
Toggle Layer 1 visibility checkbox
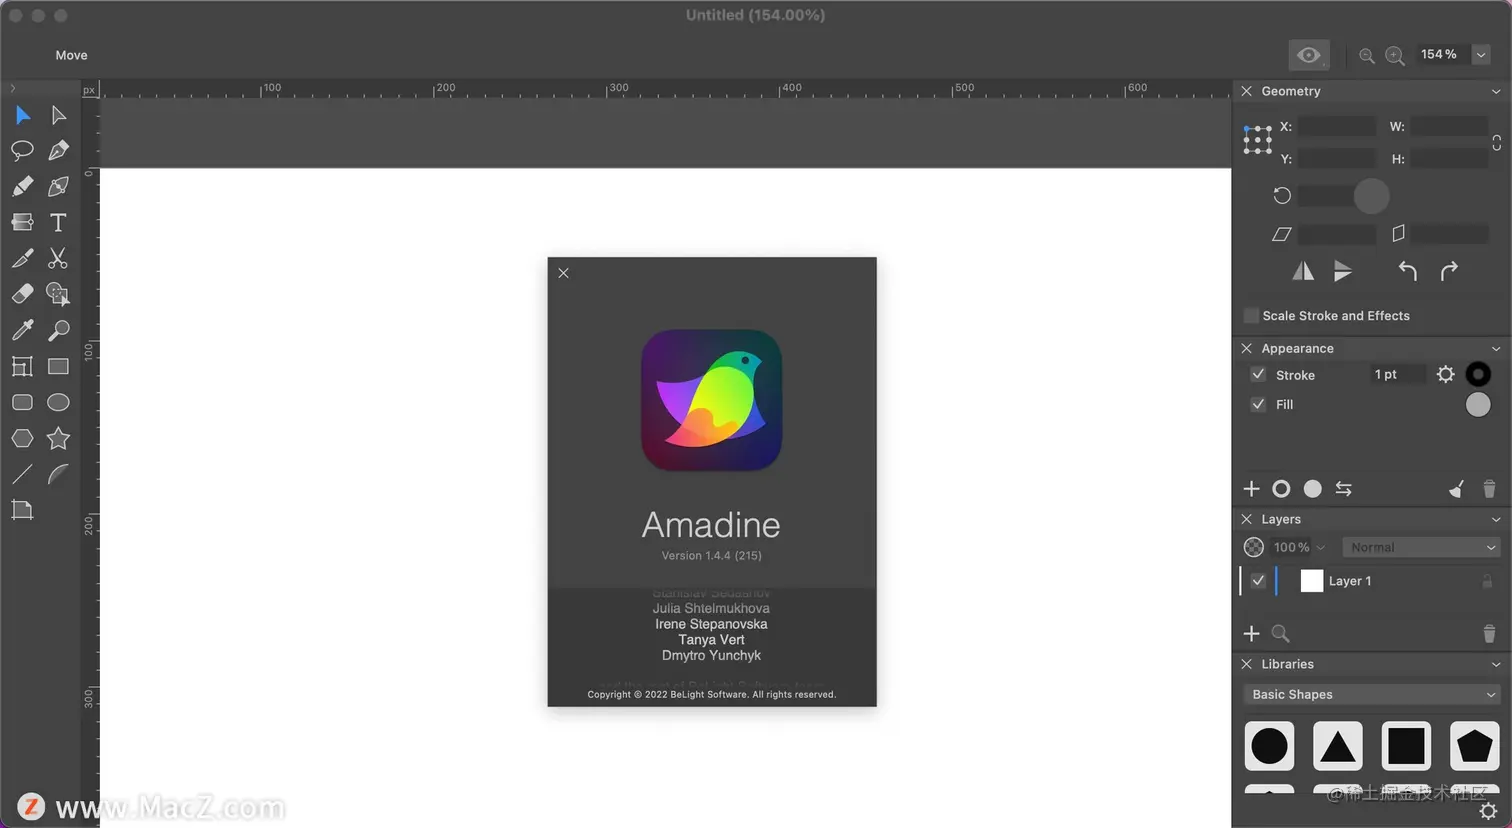coord(1258,581)
